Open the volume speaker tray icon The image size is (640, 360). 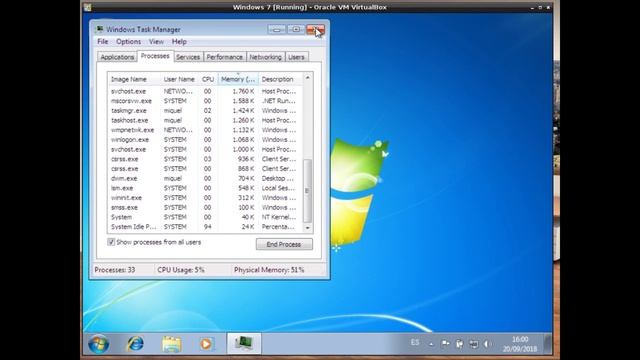pos(487,344)
